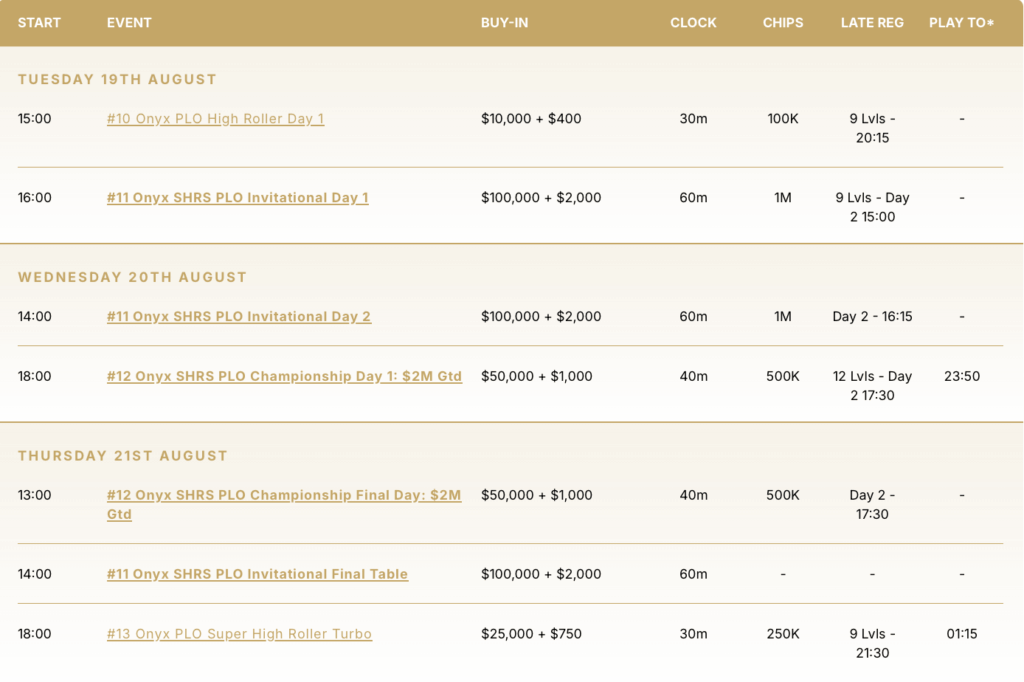Click the PLAY TO* column header
1024x682 pixels.
(961, 23)
